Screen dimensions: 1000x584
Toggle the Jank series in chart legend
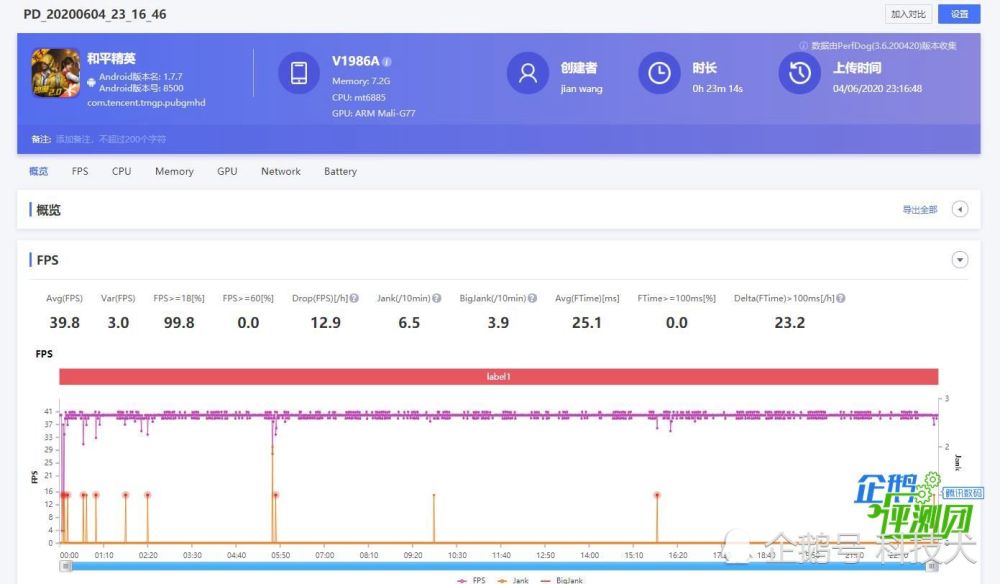click(x=513, y=580)
